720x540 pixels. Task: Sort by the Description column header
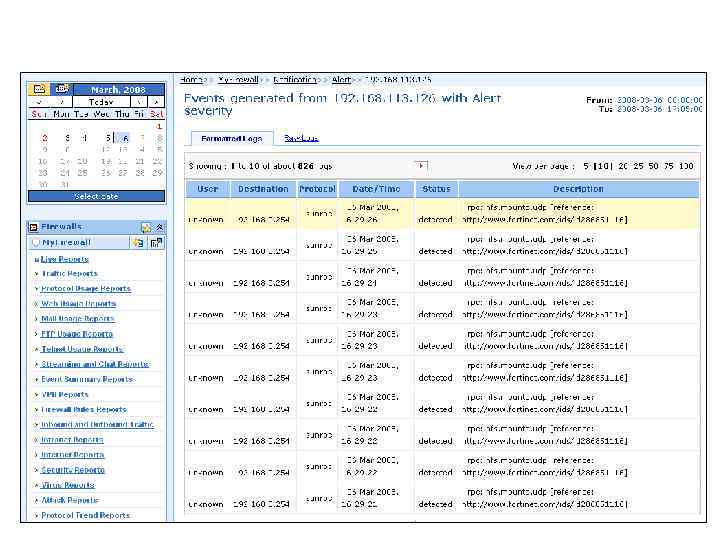click(578, 189)
